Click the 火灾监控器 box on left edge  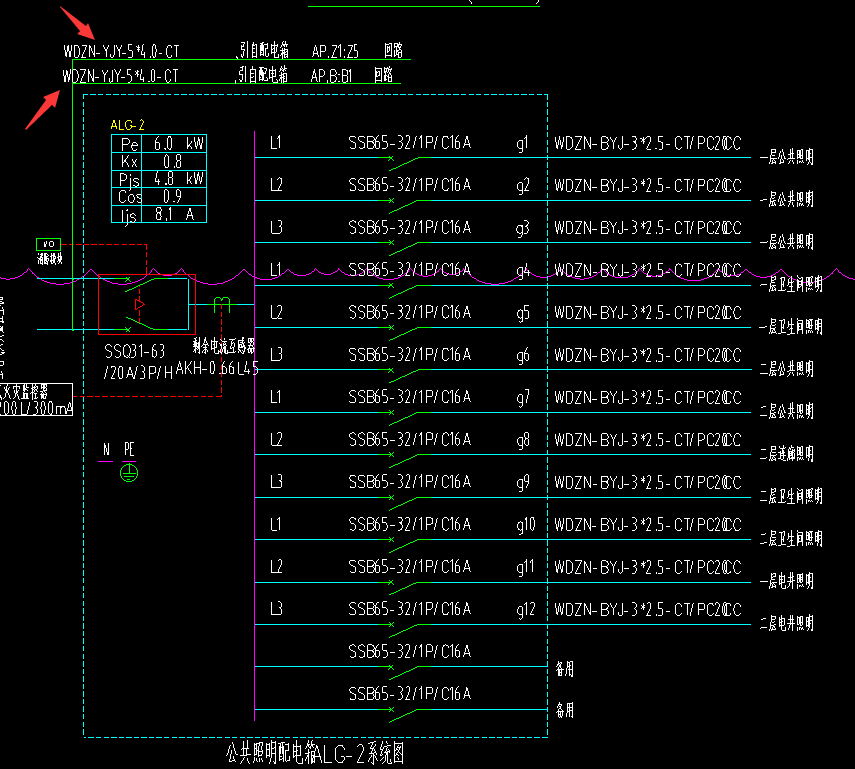[x=36, y=400]
